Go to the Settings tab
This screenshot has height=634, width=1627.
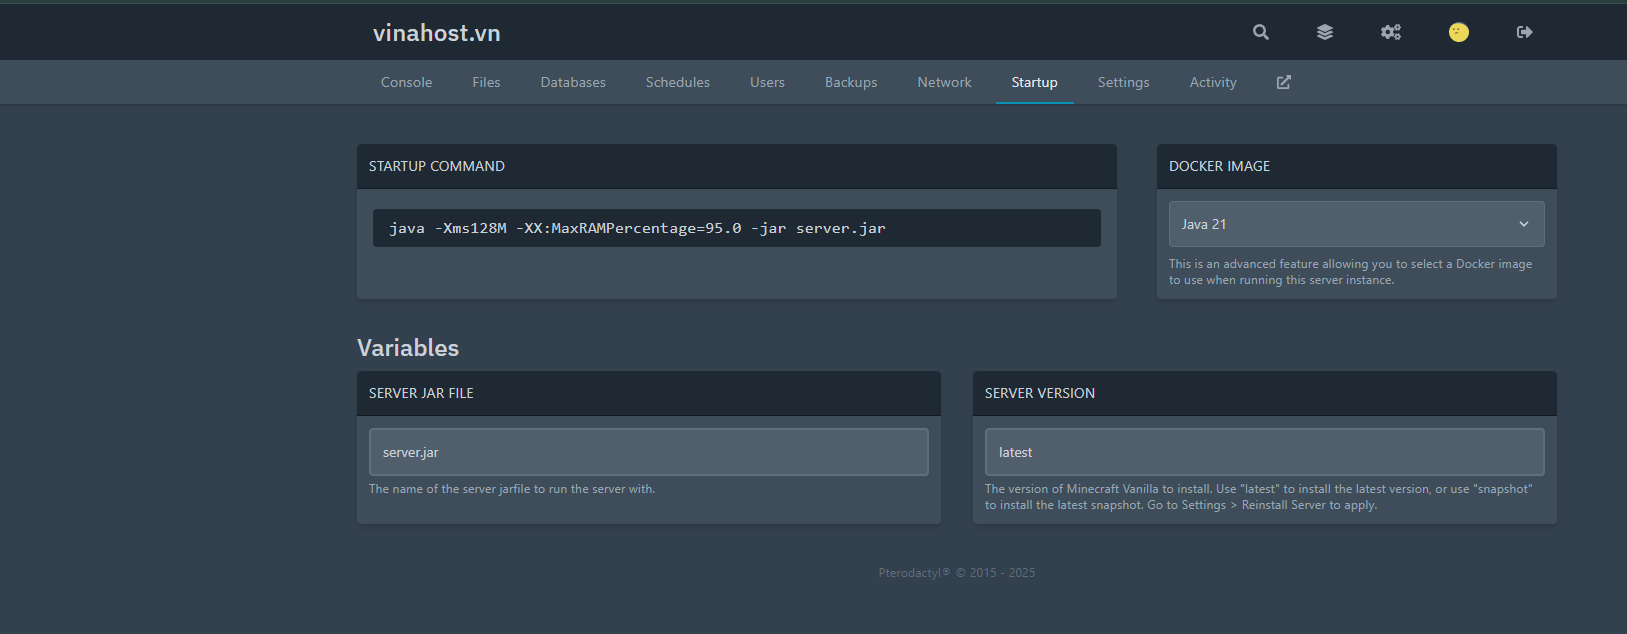coord(1123,82)
